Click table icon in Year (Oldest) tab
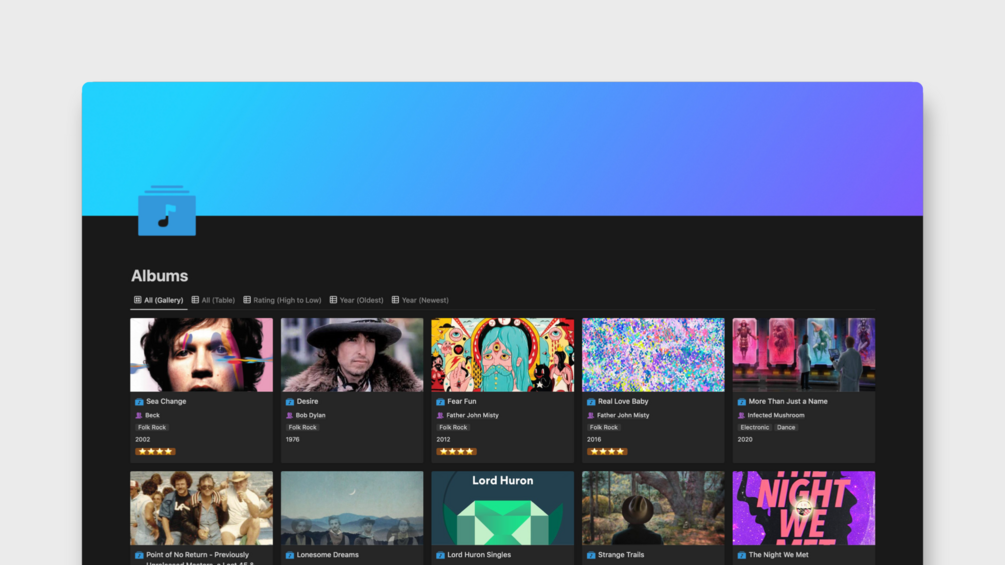This screenshot has width=1005, height=565. coord(333,300)
